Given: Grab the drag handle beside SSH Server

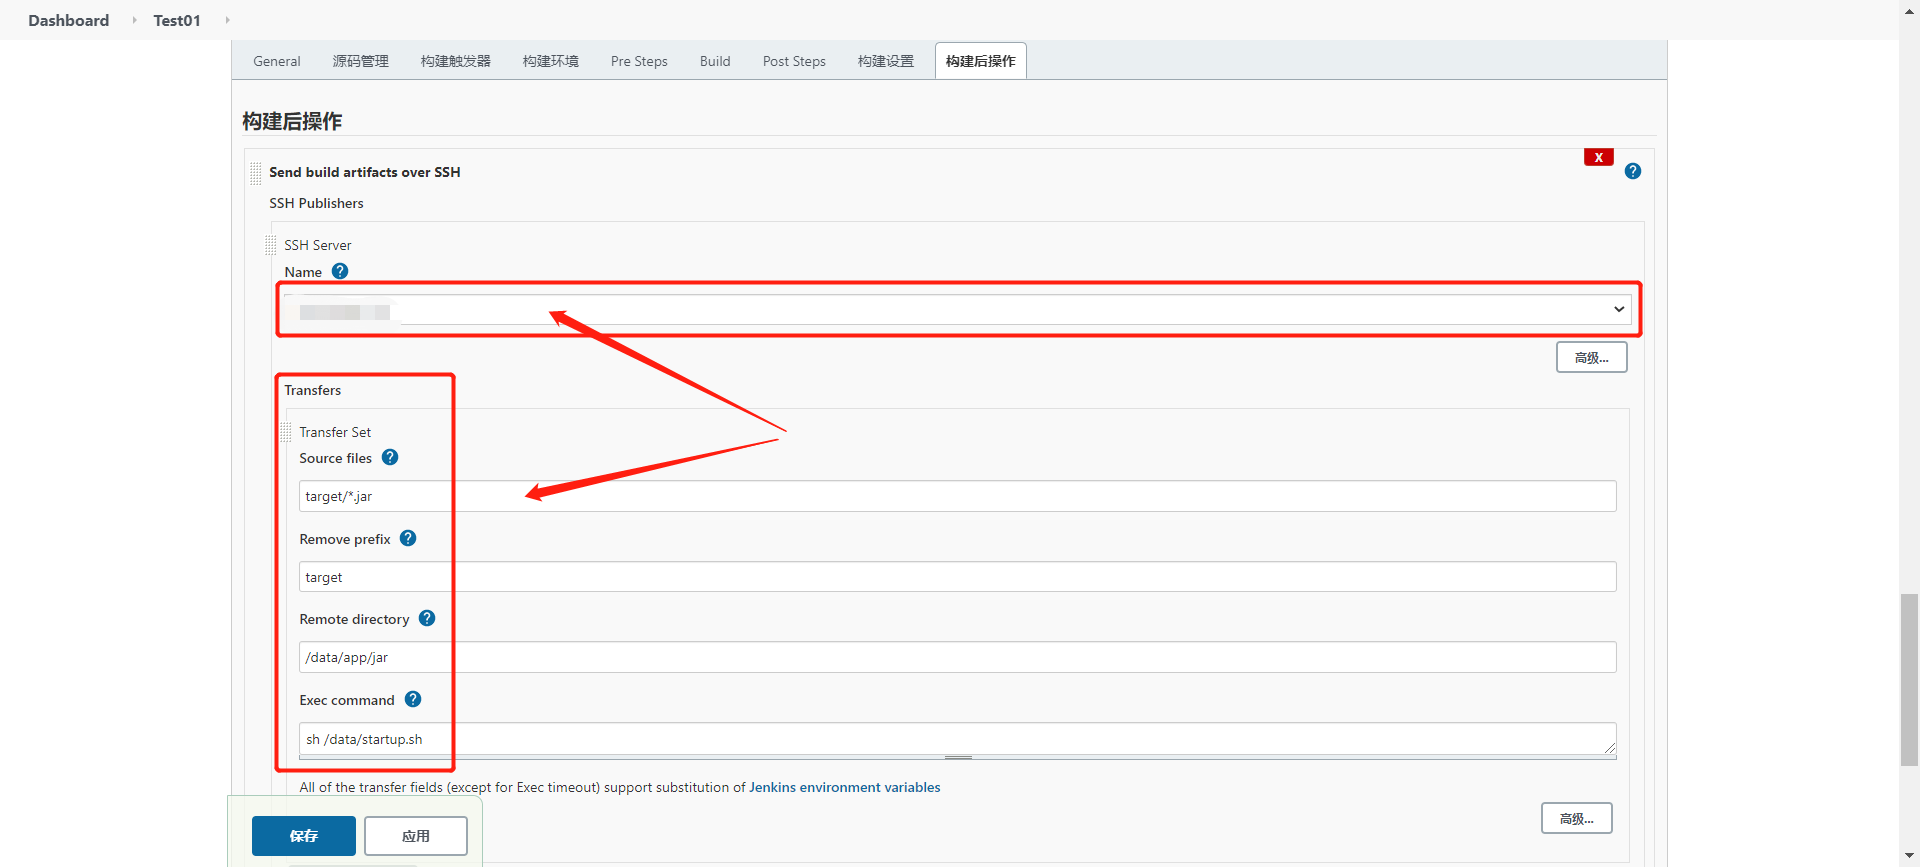Looking at the screenshot, I should pos(271,245).
